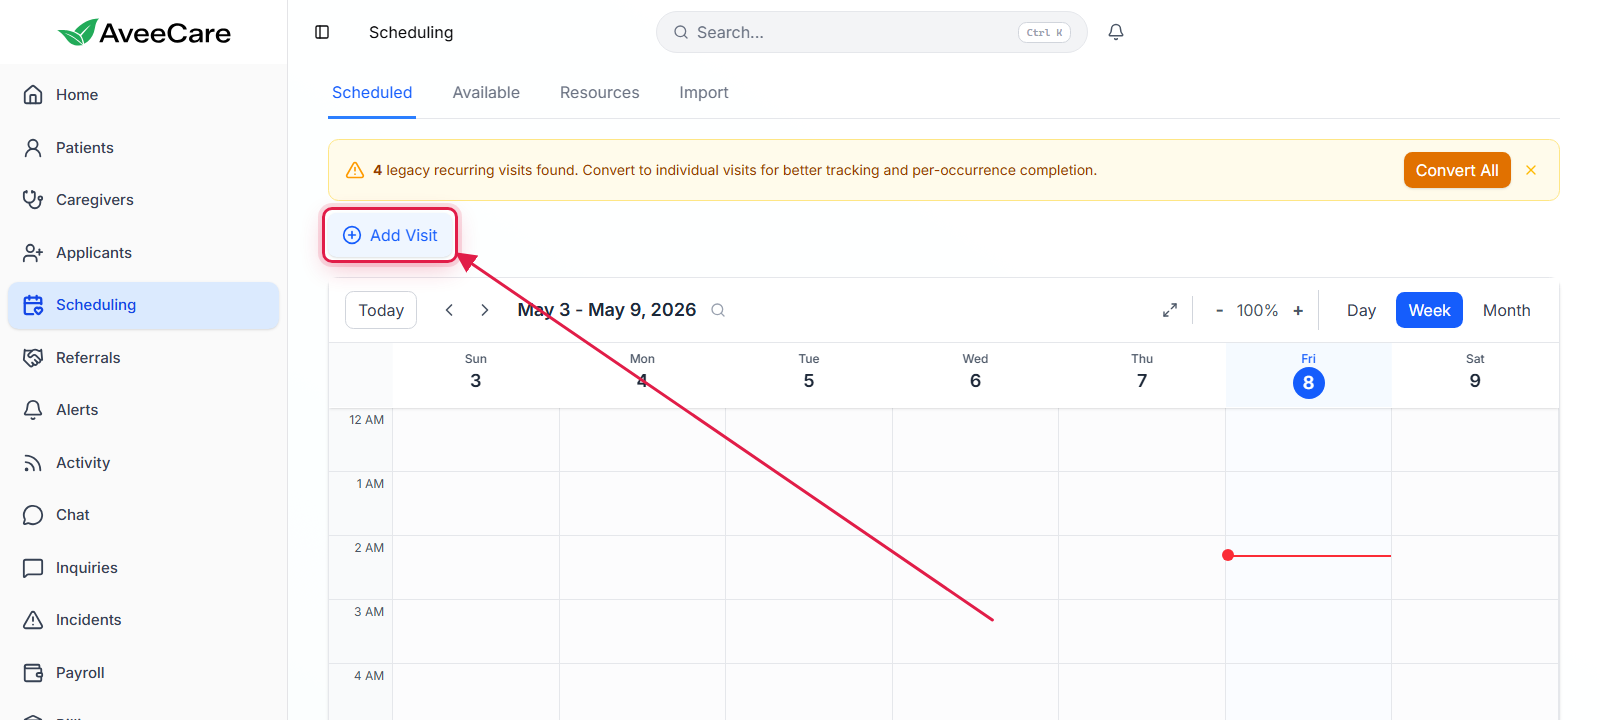Toggle the sidebar panel icon

click(x=322, y=32)
